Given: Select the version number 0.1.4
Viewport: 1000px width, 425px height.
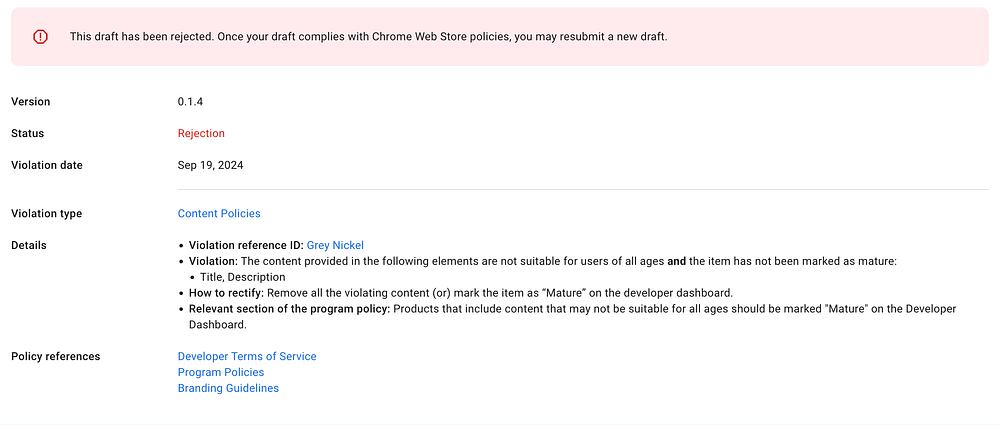Looking at the screenshot, I should pyautogui.click(x=190, y=101).
